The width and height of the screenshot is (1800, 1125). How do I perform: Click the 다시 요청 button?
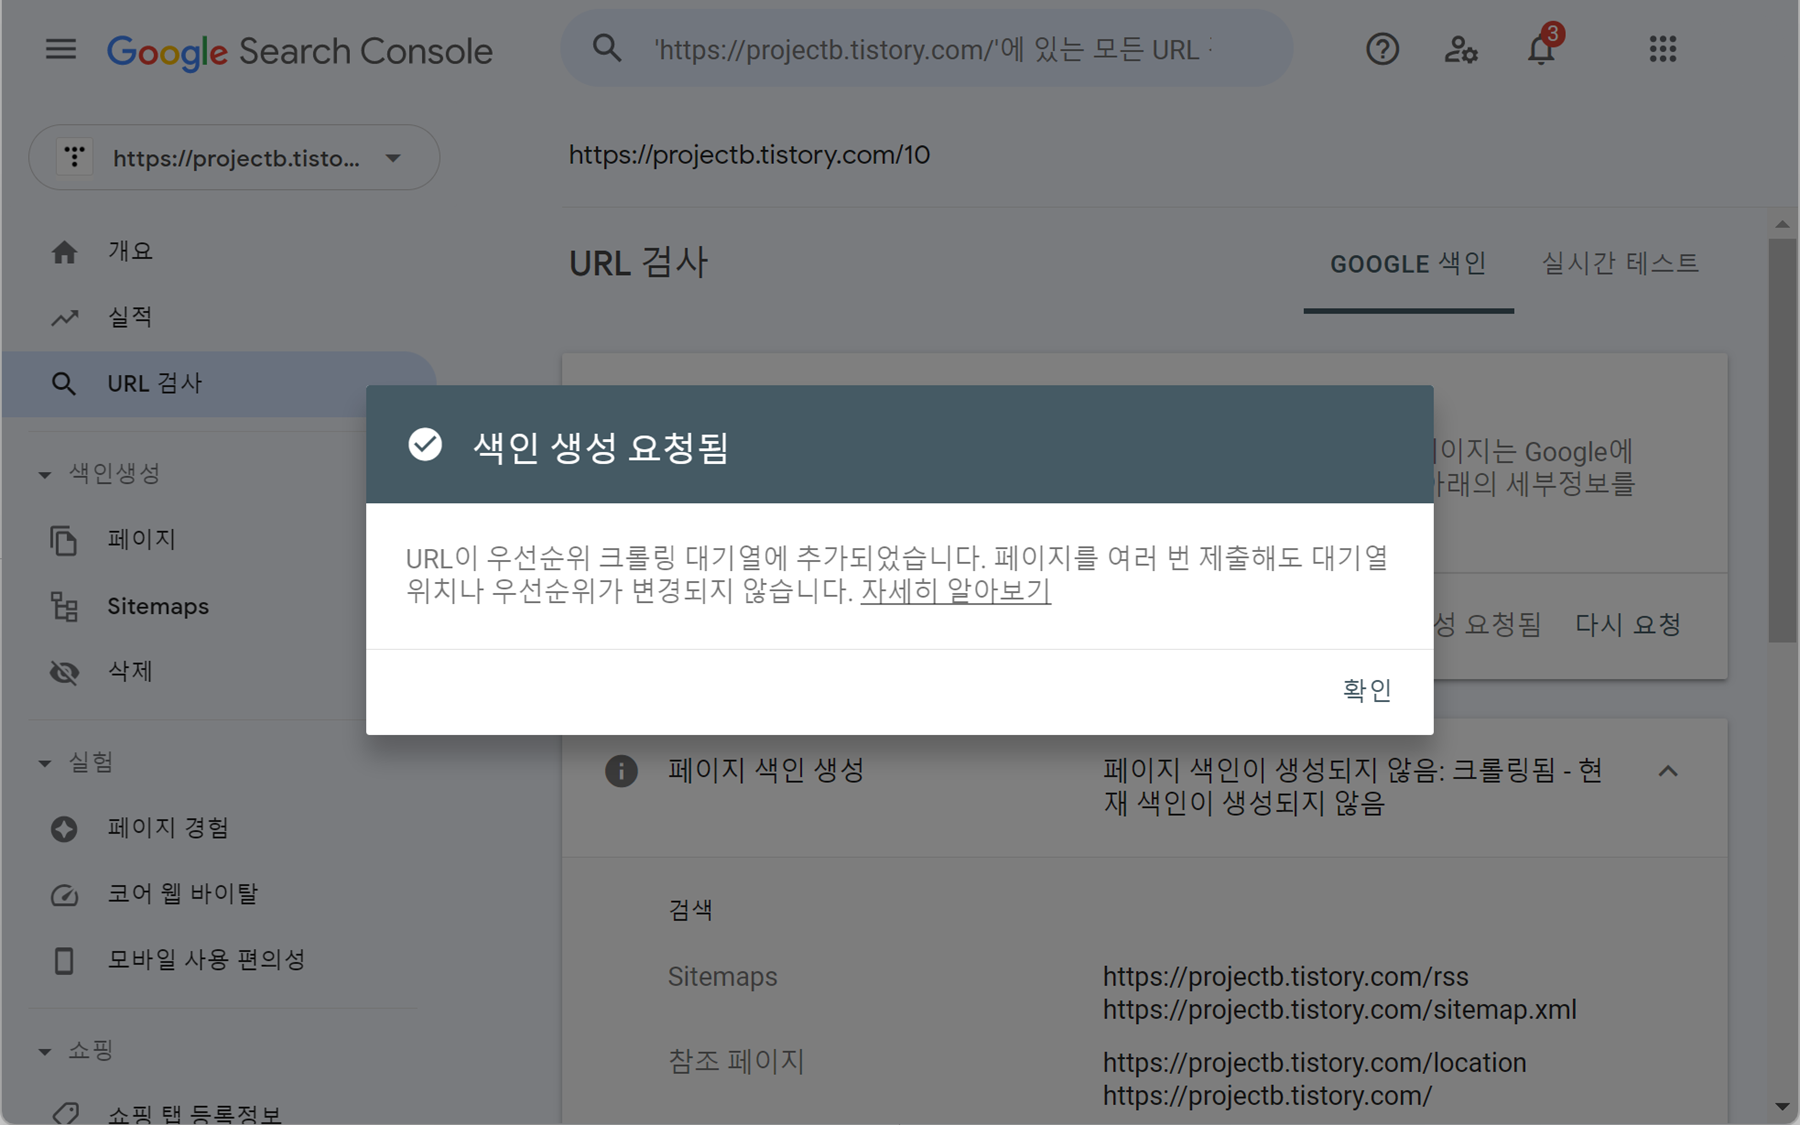[1627, 625]
